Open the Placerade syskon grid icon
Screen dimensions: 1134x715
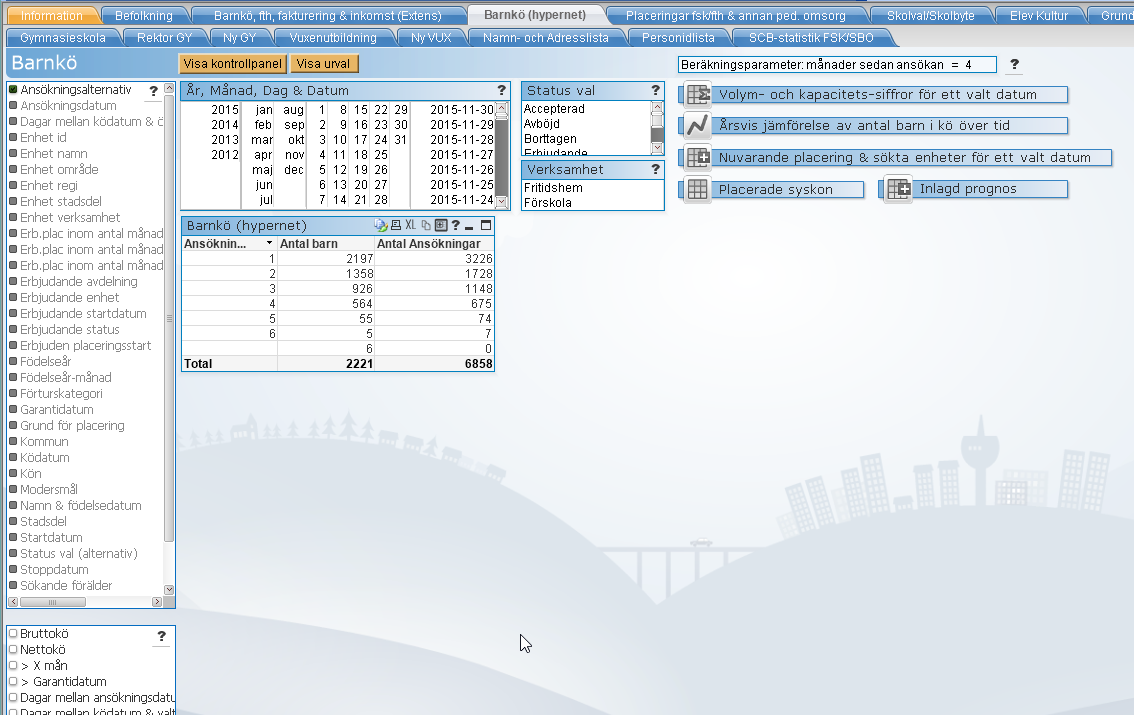(698, 189)
